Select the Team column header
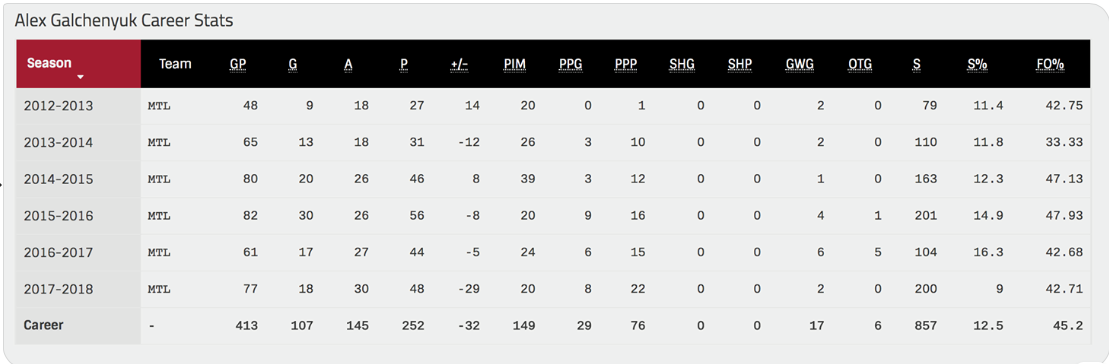Viewport: 1109px width, 364px height. click(x=175, y=64)
